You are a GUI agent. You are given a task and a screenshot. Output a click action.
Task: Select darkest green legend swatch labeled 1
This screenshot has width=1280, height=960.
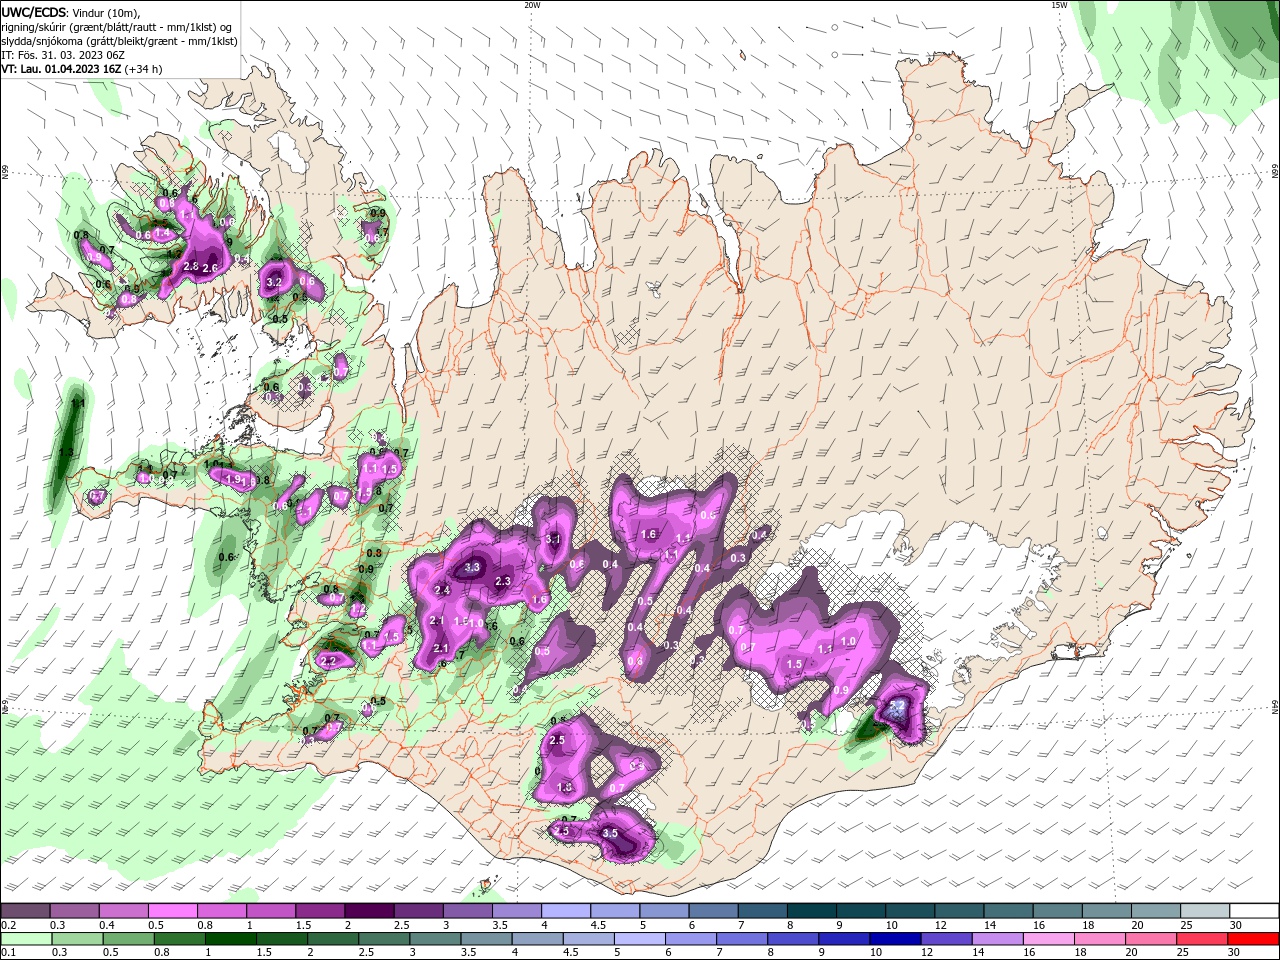(x=231, y=938)
